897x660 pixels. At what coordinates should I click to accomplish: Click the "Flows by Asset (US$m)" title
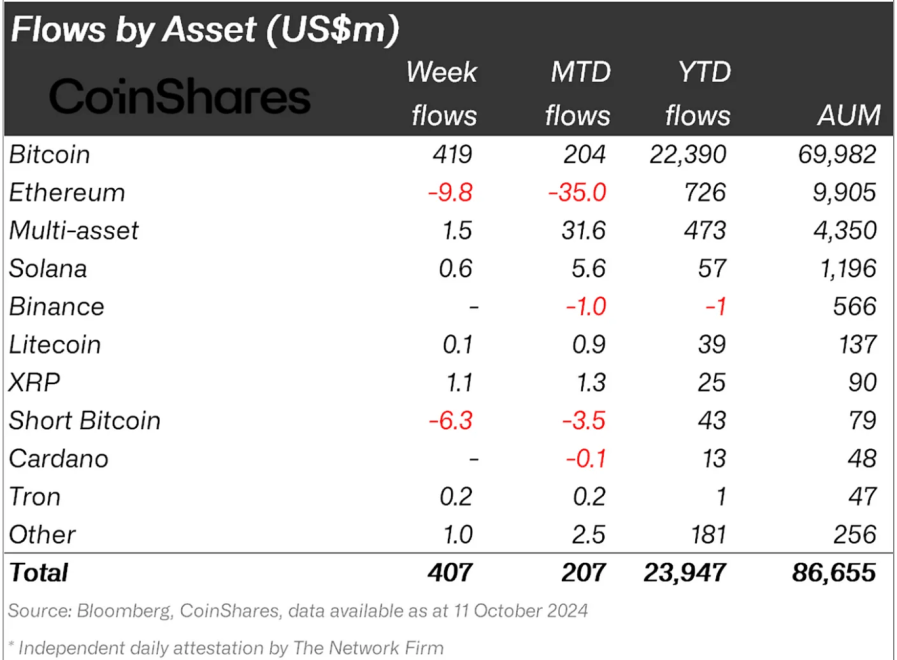click(205, 29)
